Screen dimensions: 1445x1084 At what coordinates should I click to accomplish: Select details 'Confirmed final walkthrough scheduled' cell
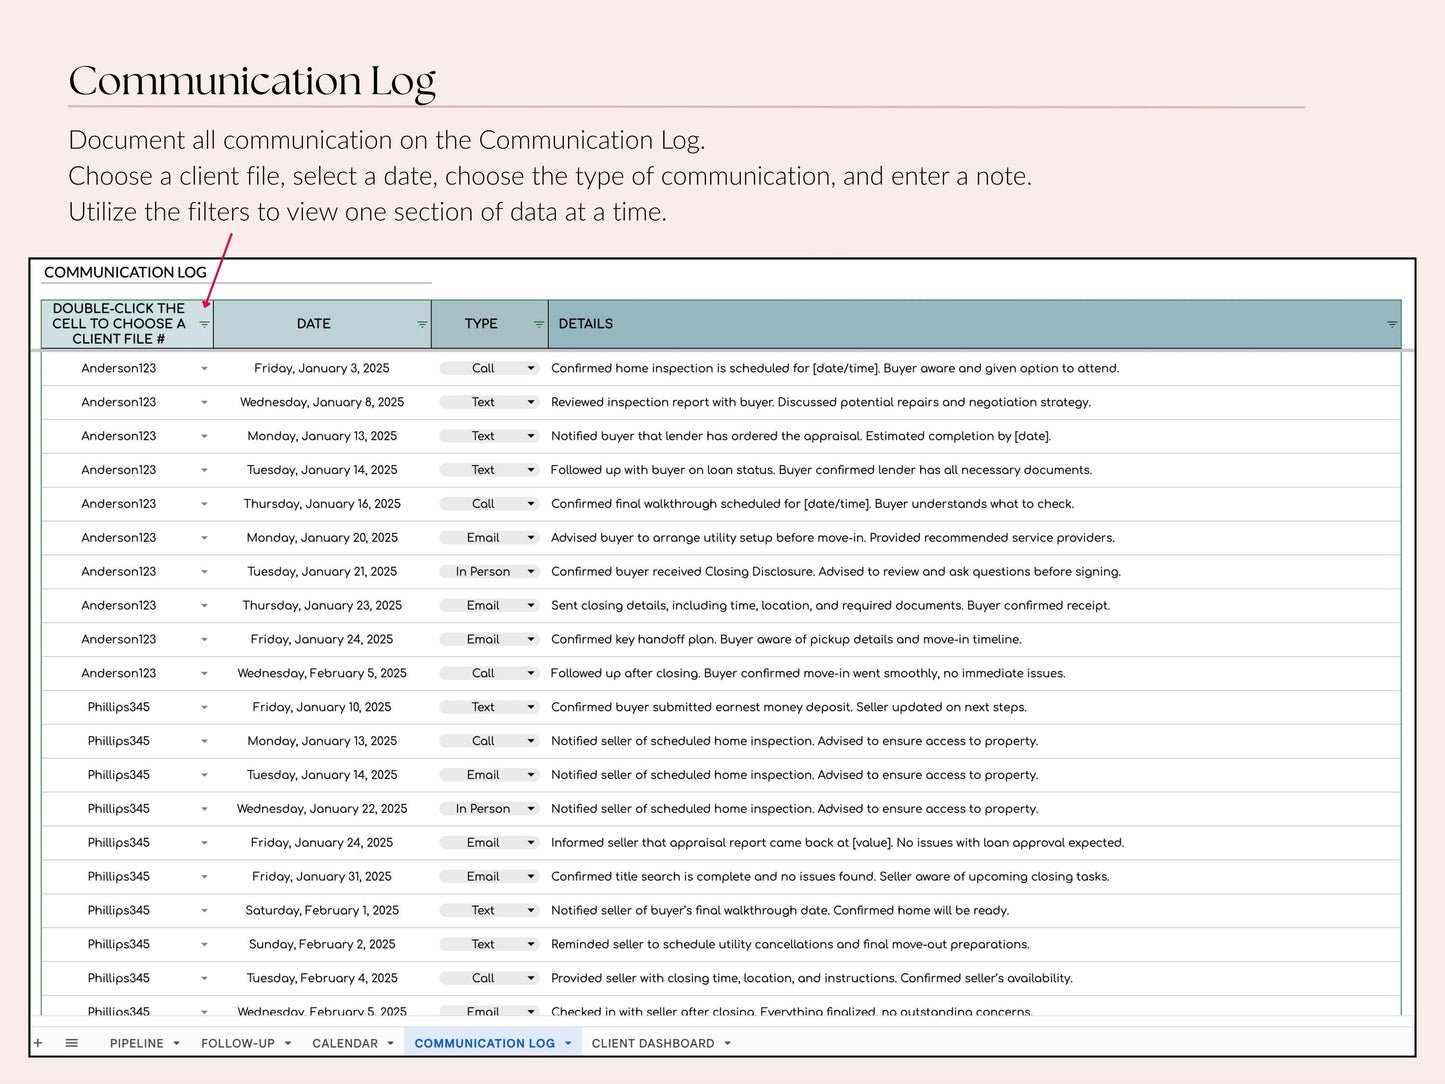[974, 504]
